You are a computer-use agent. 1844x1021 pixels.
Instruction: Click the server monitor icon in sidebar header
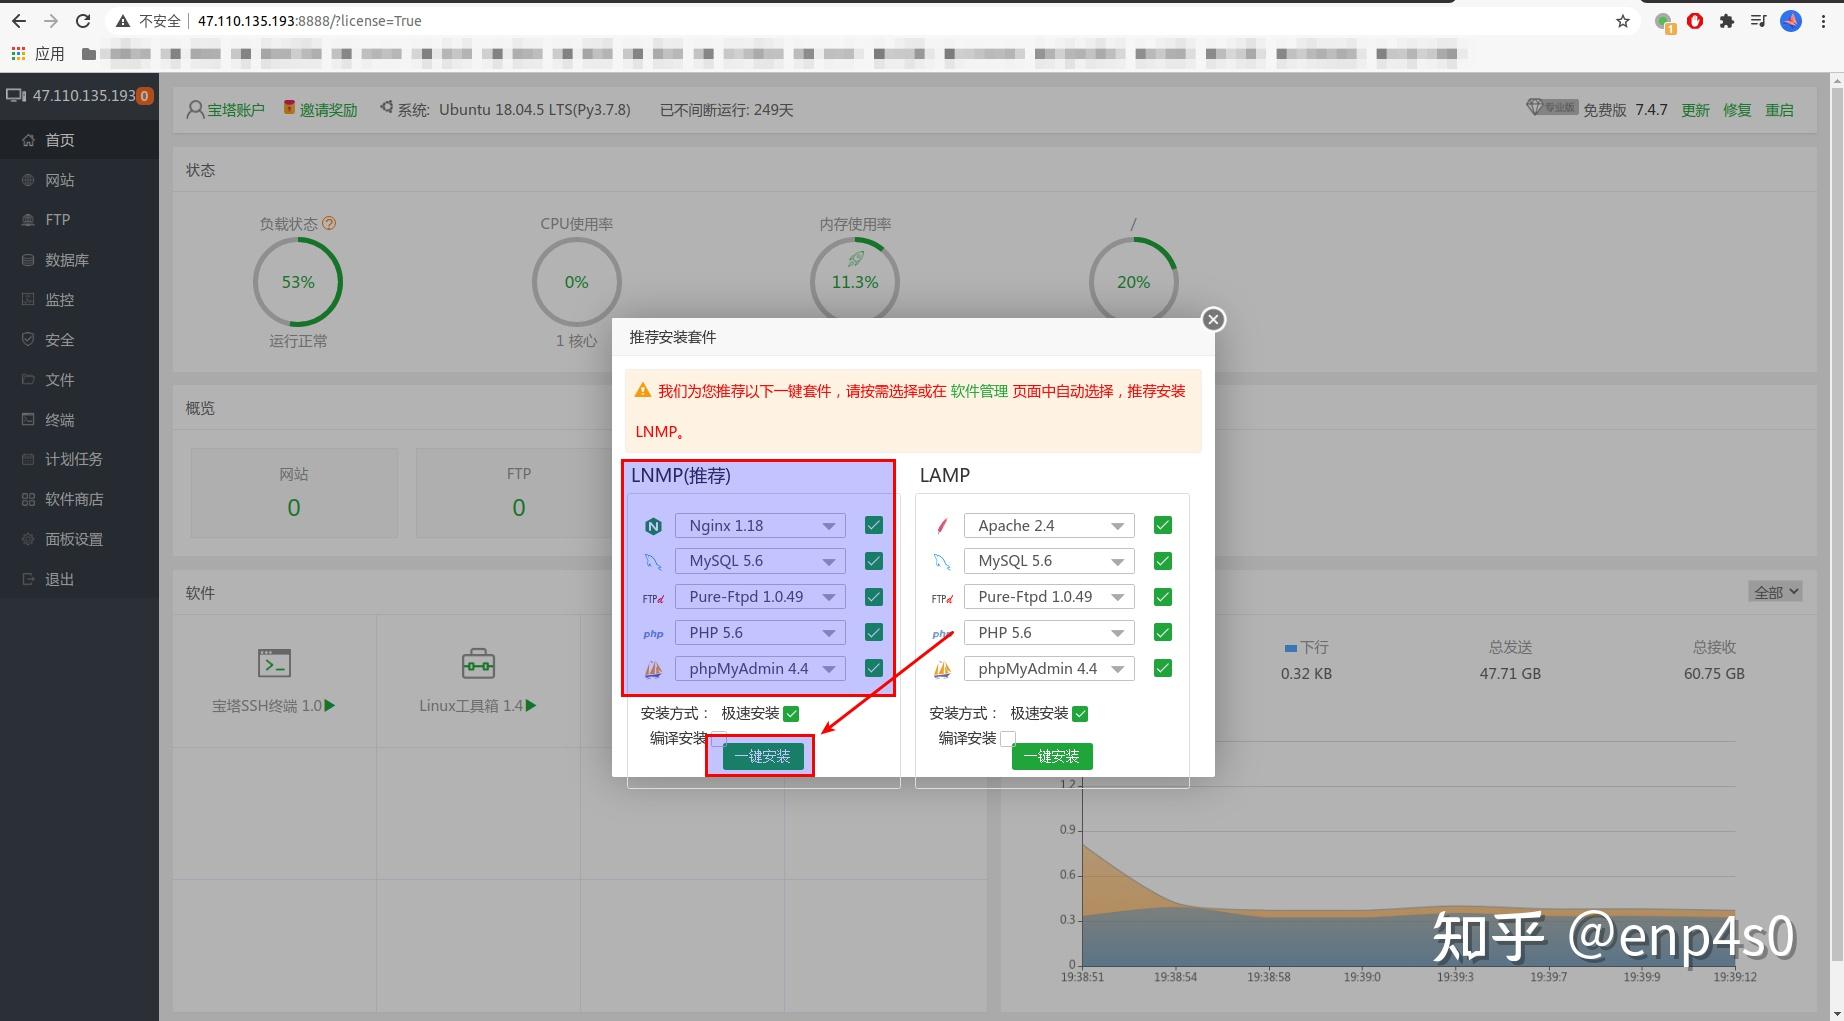(16, 96)
